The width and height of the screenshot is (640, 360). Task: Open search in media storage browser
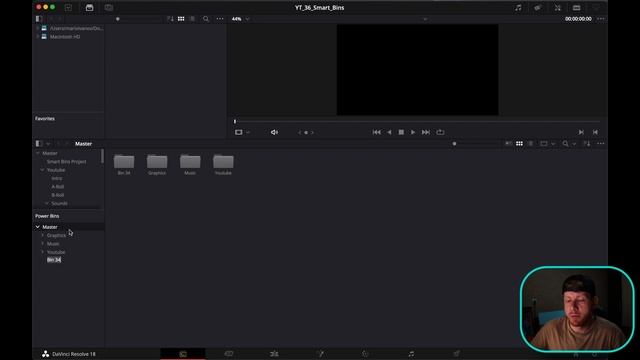pos(206,19)
